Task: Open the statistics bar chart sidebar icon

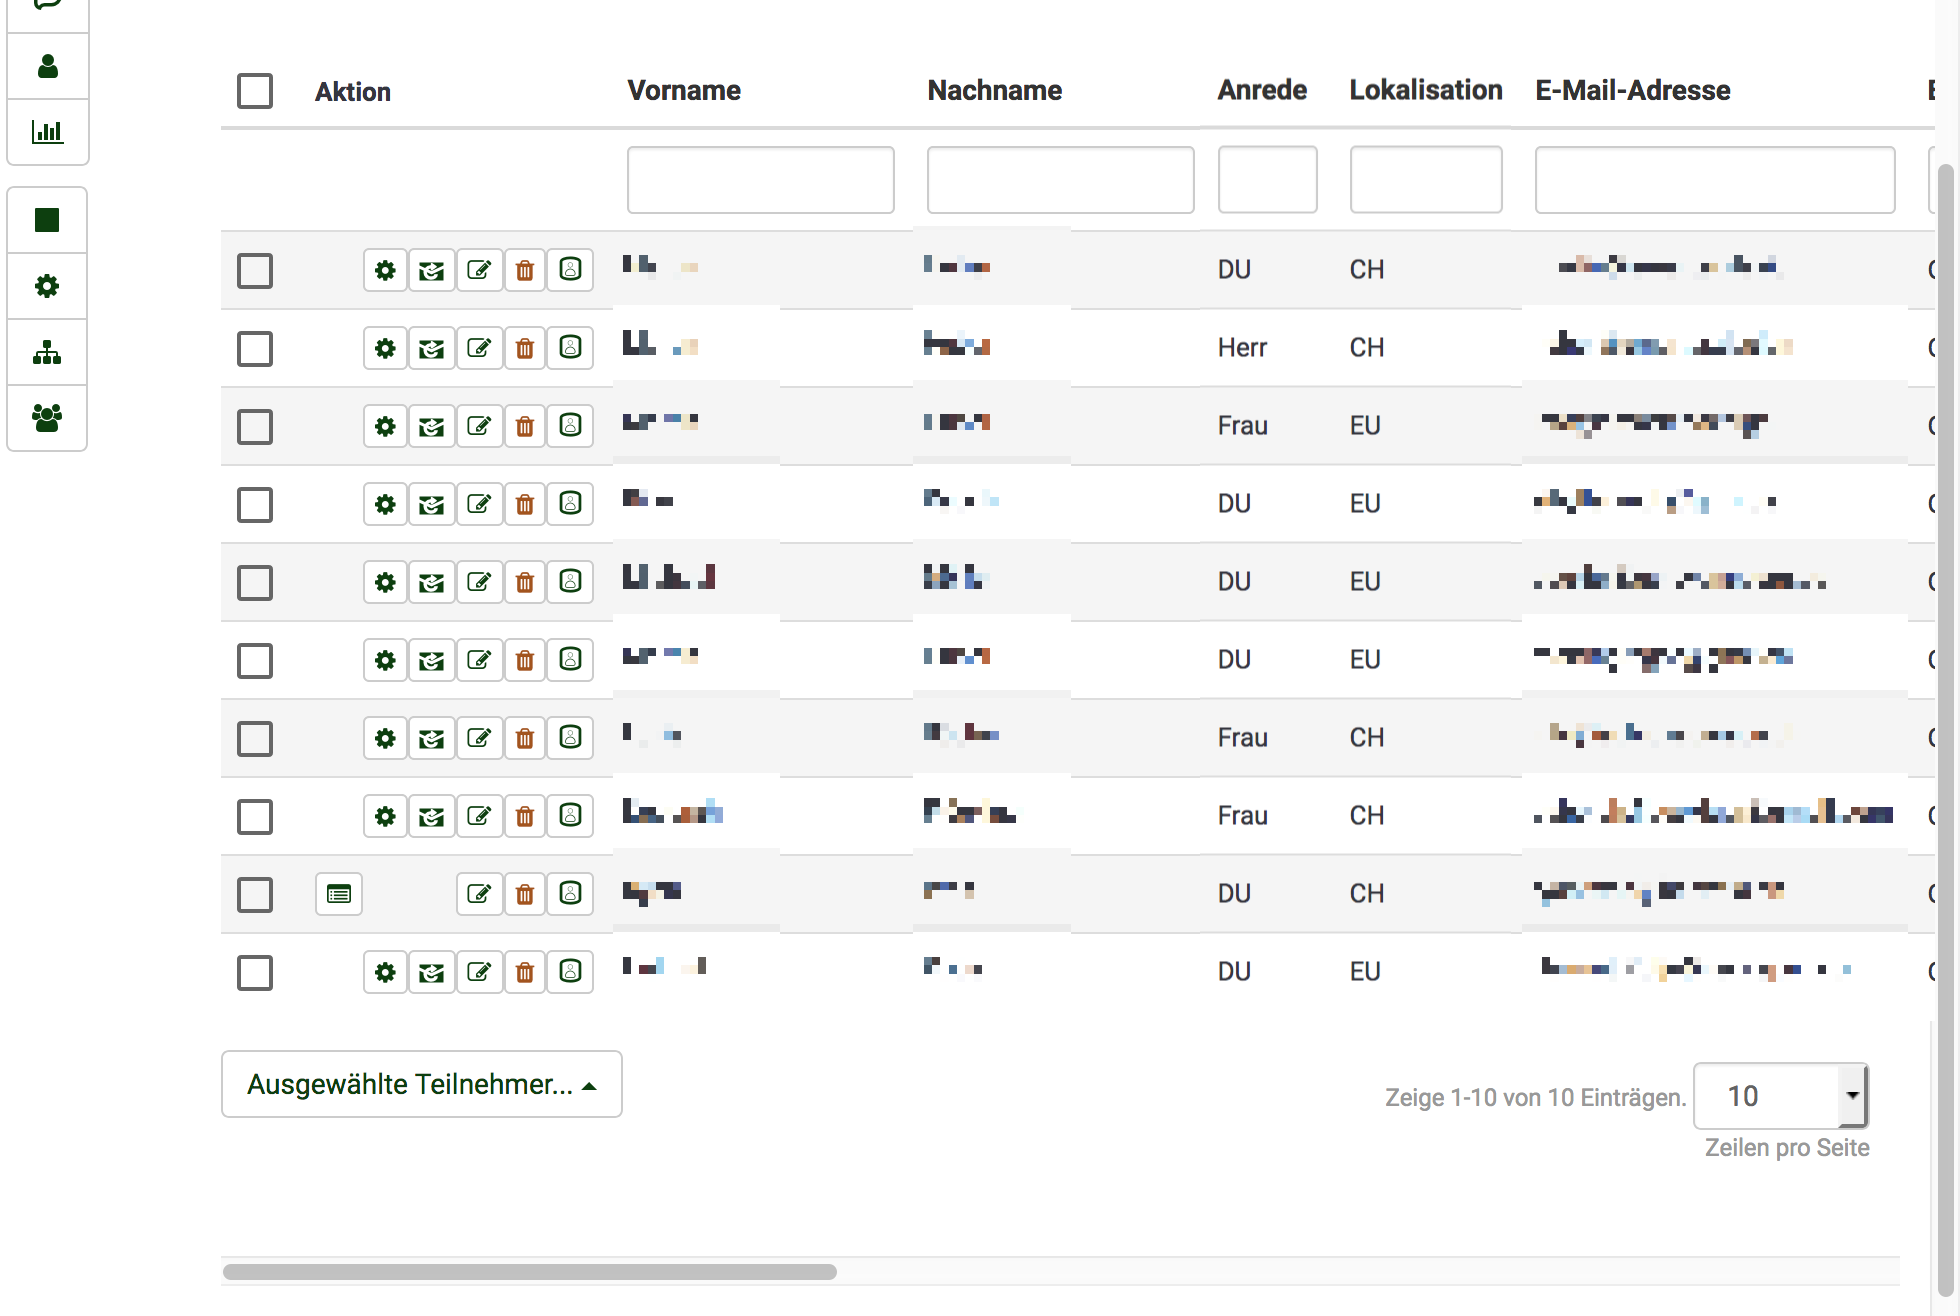Action: 47,132
